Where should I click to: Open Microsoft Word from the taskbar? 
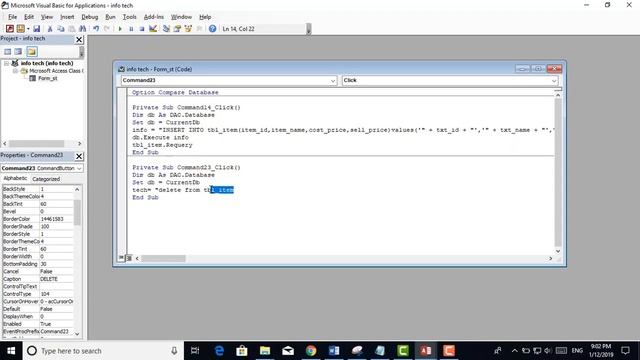pos(334,351)
